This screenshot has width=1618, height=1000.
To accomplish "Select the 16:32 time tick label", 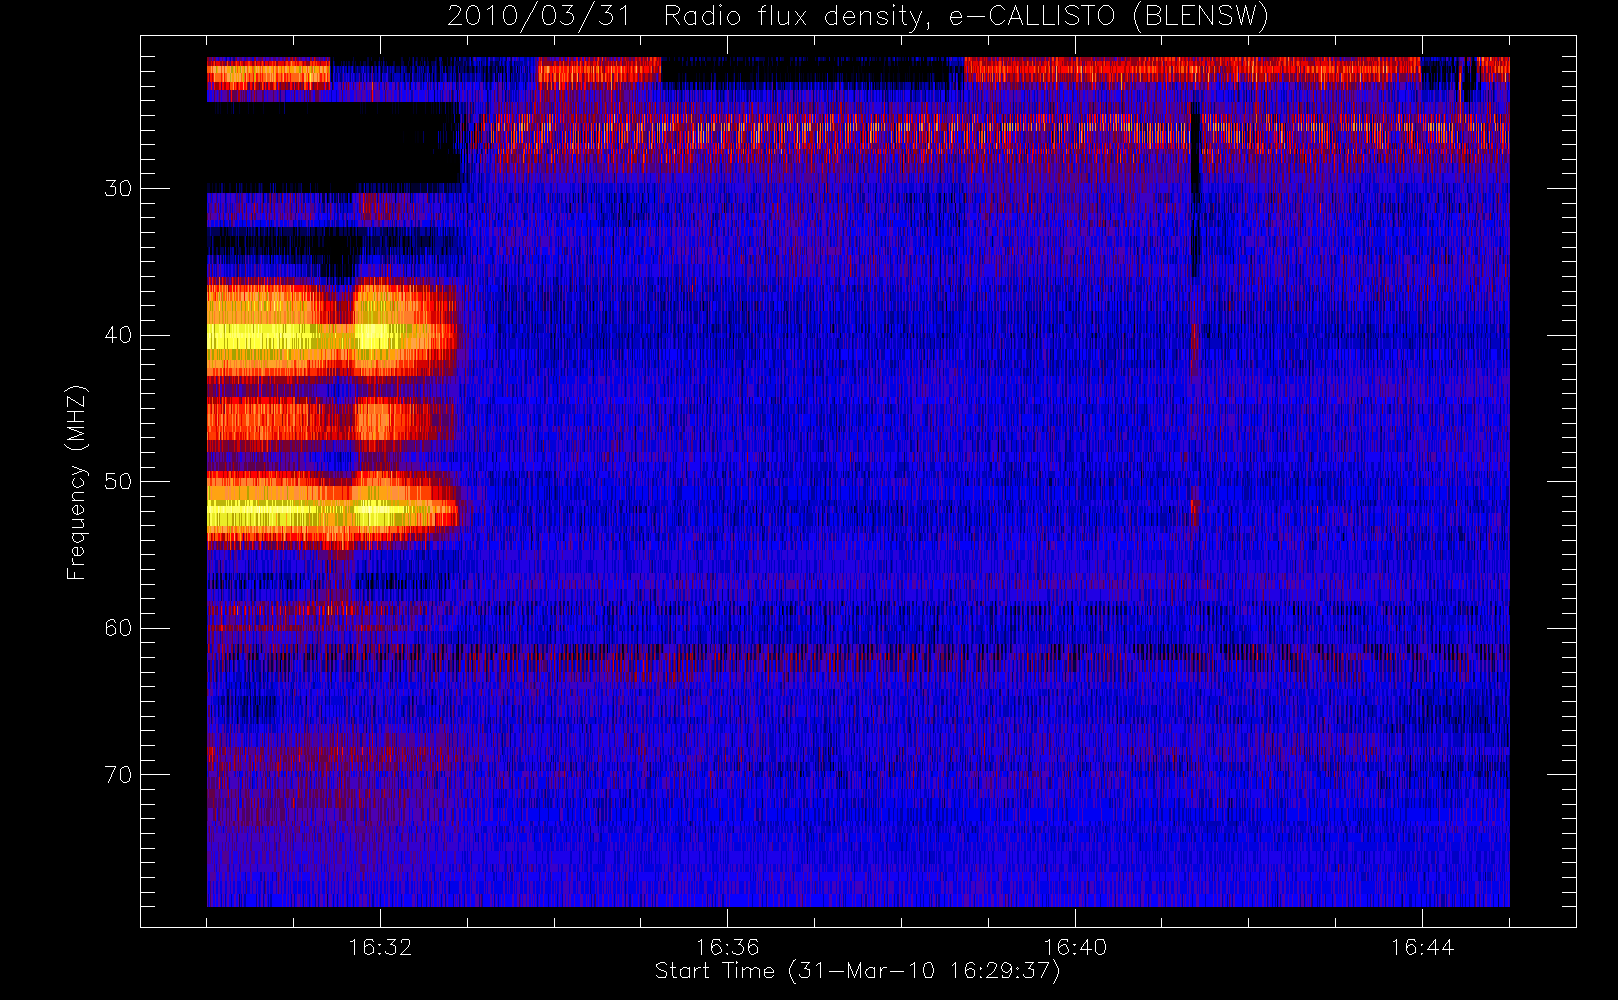I will [380, 946].
